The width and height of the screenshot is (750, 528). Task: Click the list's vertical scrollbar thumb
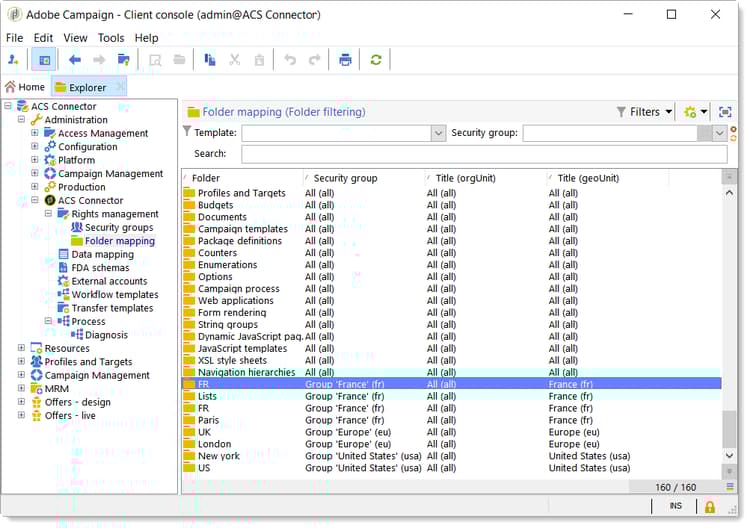click(729, 427)
